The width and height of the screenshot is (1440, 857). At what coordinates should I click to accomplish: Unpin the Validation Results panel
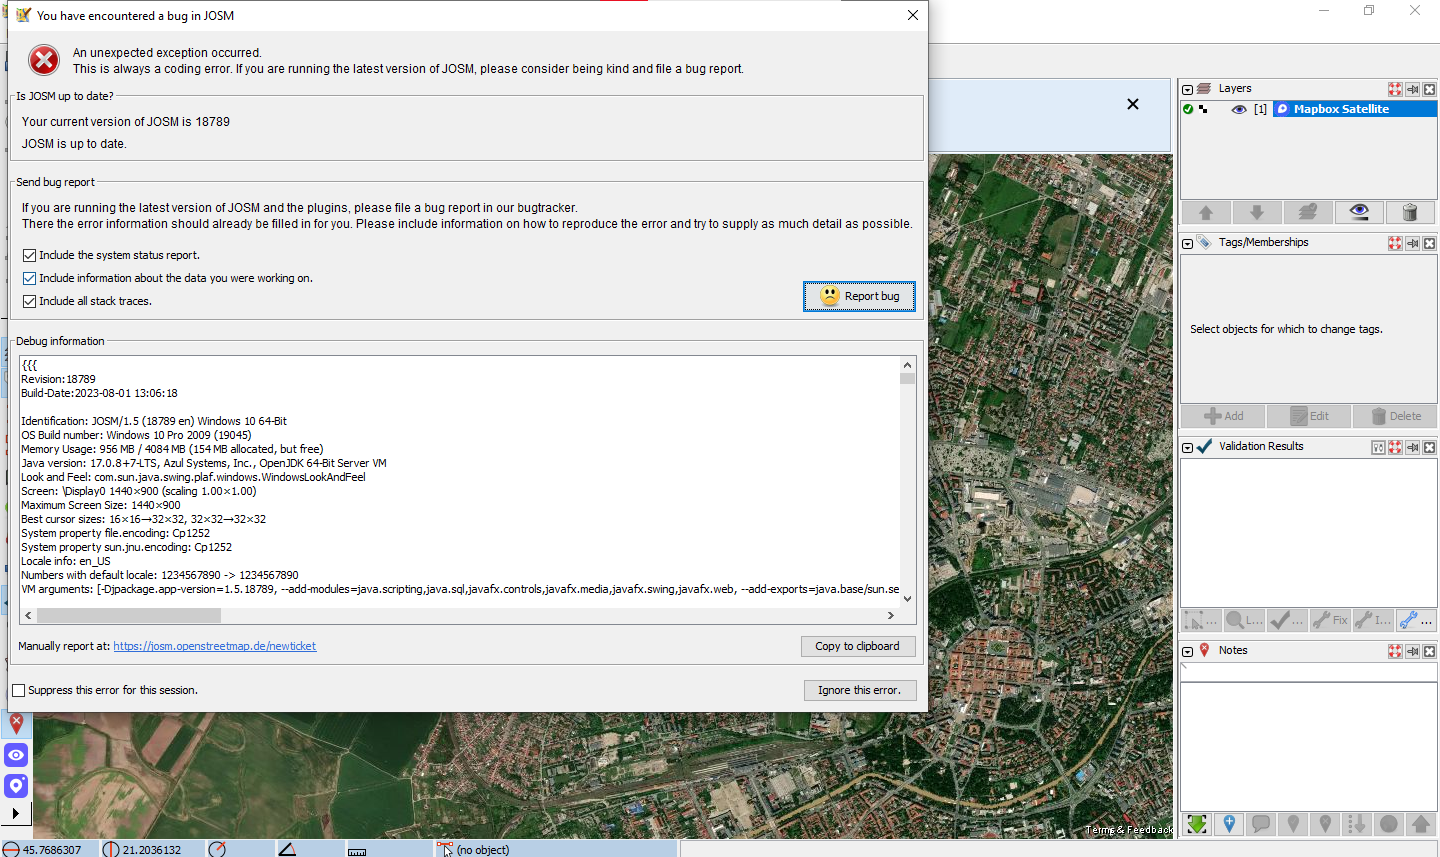1412,448
